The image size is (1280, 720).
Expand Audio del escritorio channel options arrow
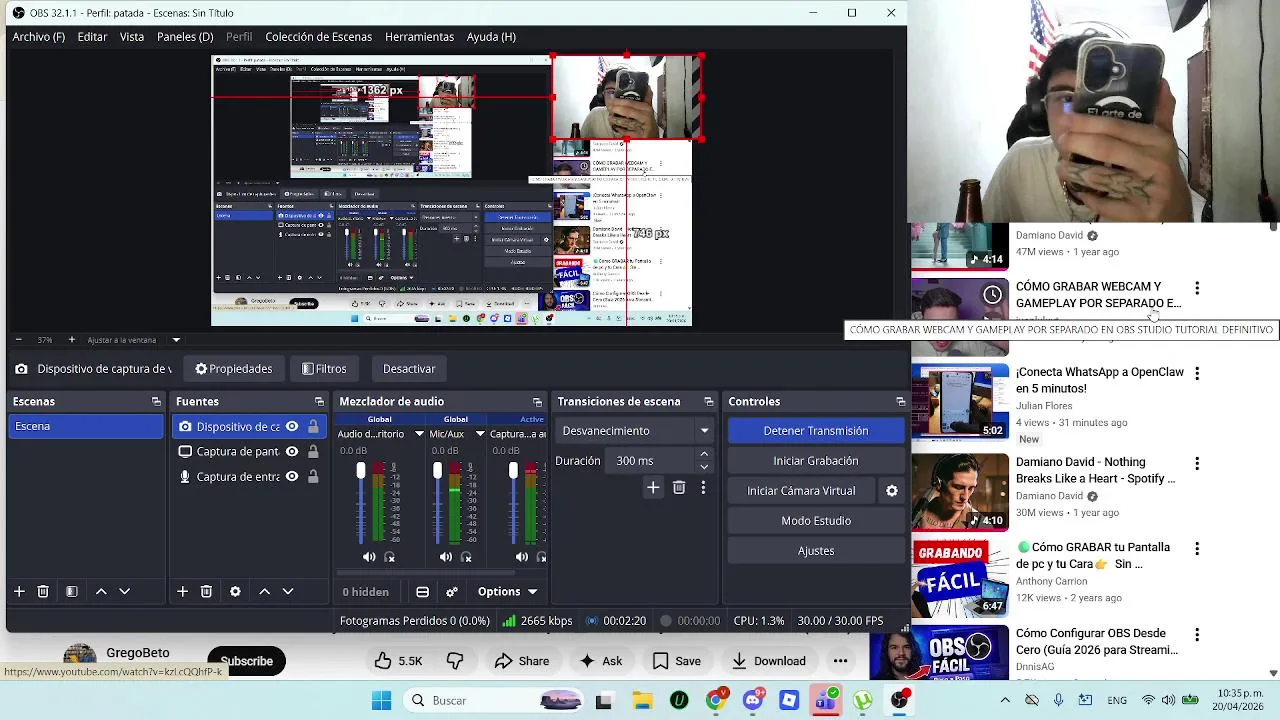pyautogui.click(x=418, y=434)
